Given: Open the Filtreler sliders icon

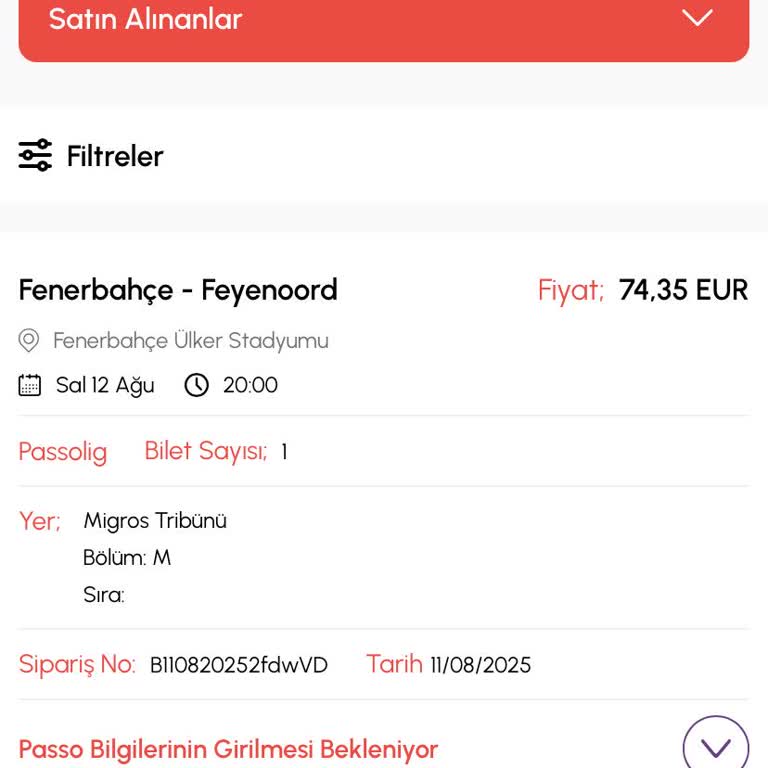Looking at the screenshot, I should (x=35, y=155).
